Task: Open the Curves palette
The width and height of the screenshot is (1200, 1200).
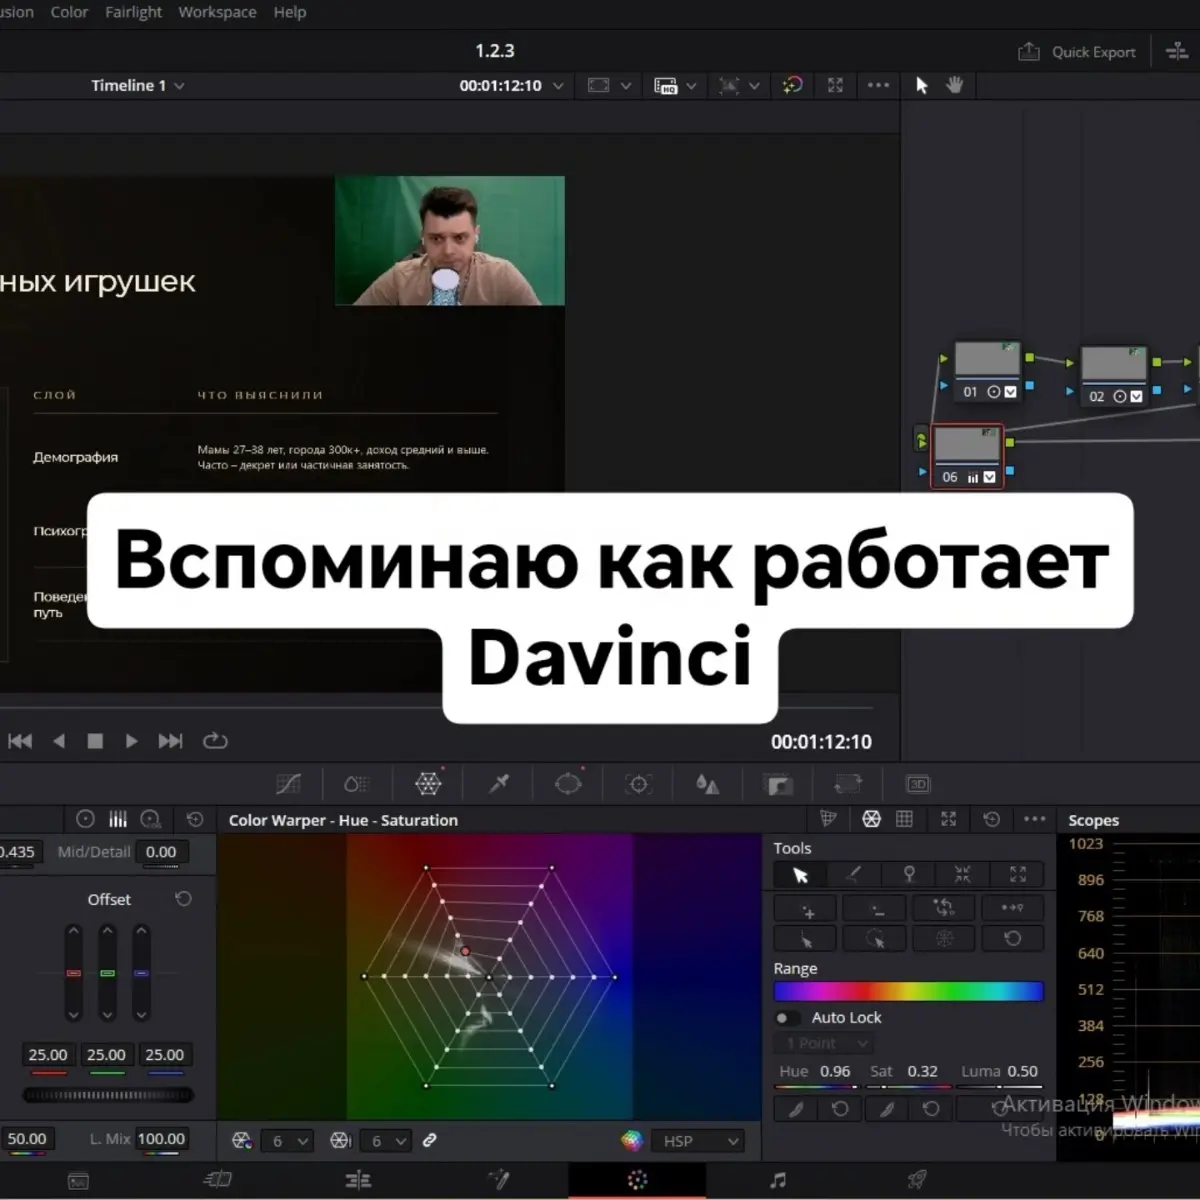Action: coord(288,784)
